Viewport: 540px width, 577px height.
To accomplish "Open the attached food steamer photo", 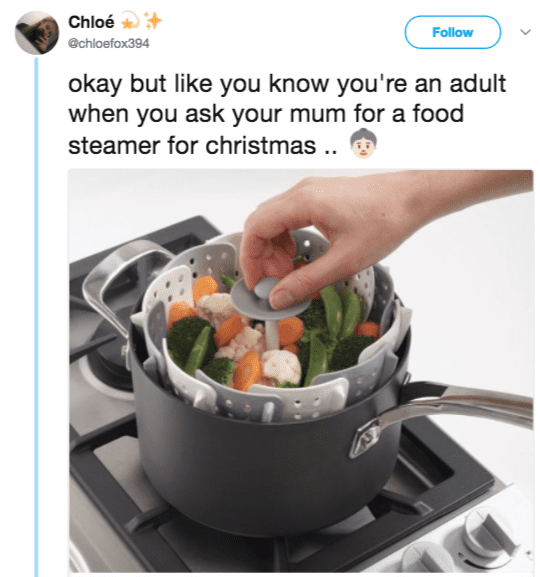I will pyautogui.click(x=301, y=370).
